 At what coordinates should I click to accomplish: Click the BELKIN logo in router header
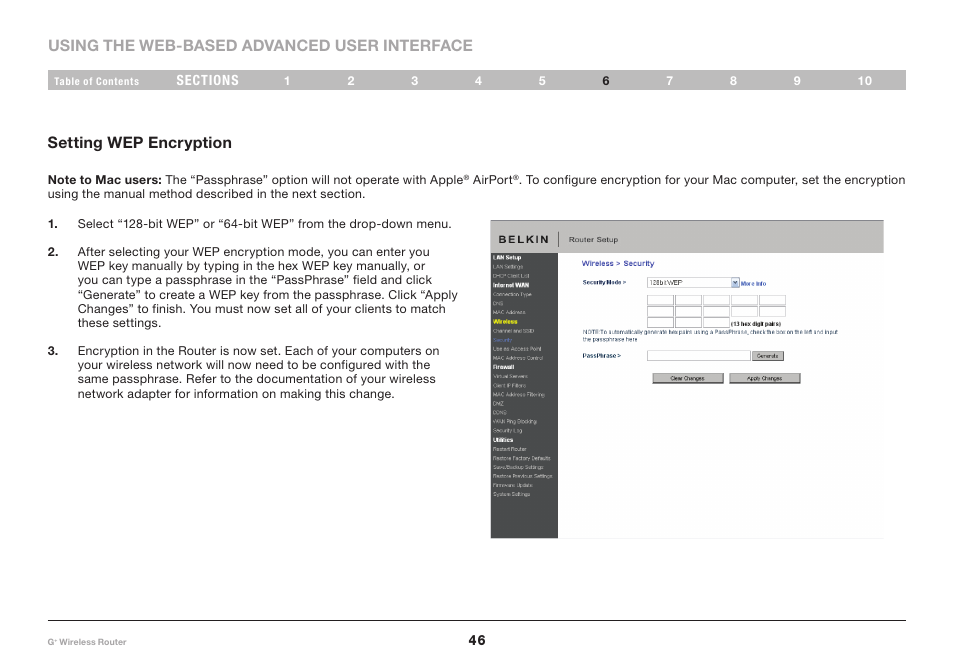(x=524, y=240)
